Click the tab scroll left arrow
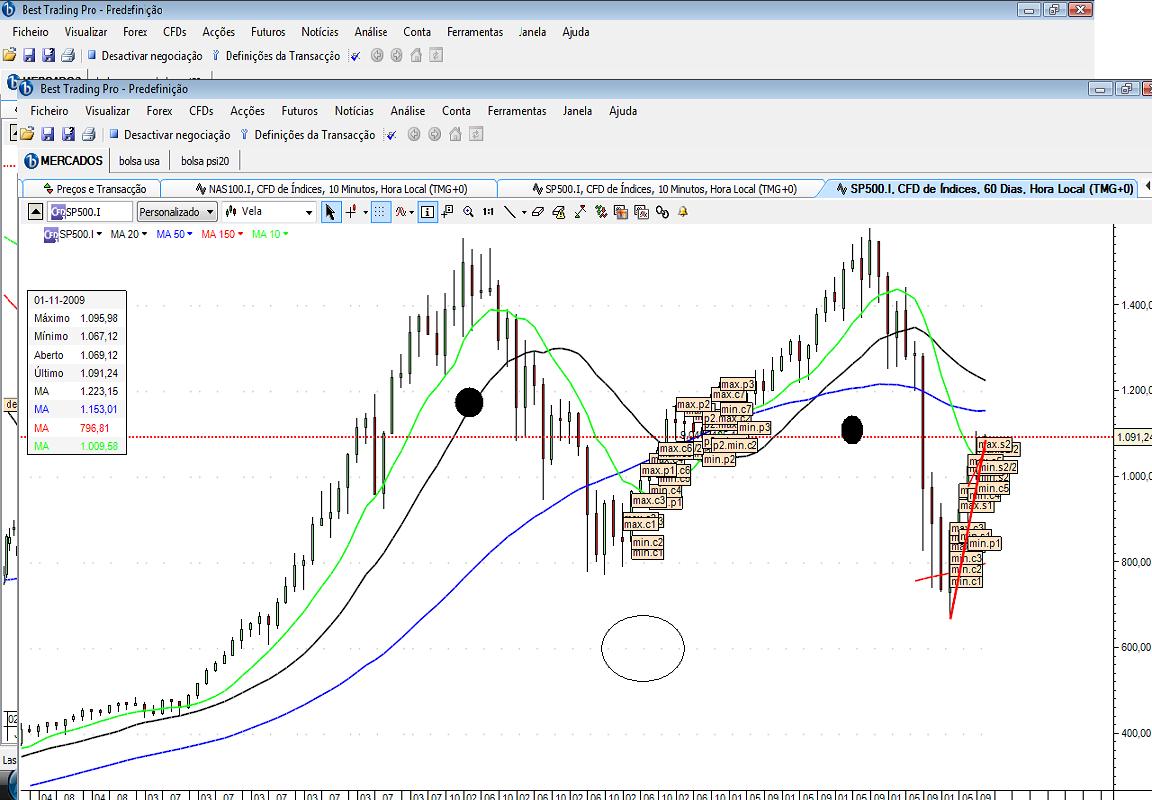 pos(1147,187)
